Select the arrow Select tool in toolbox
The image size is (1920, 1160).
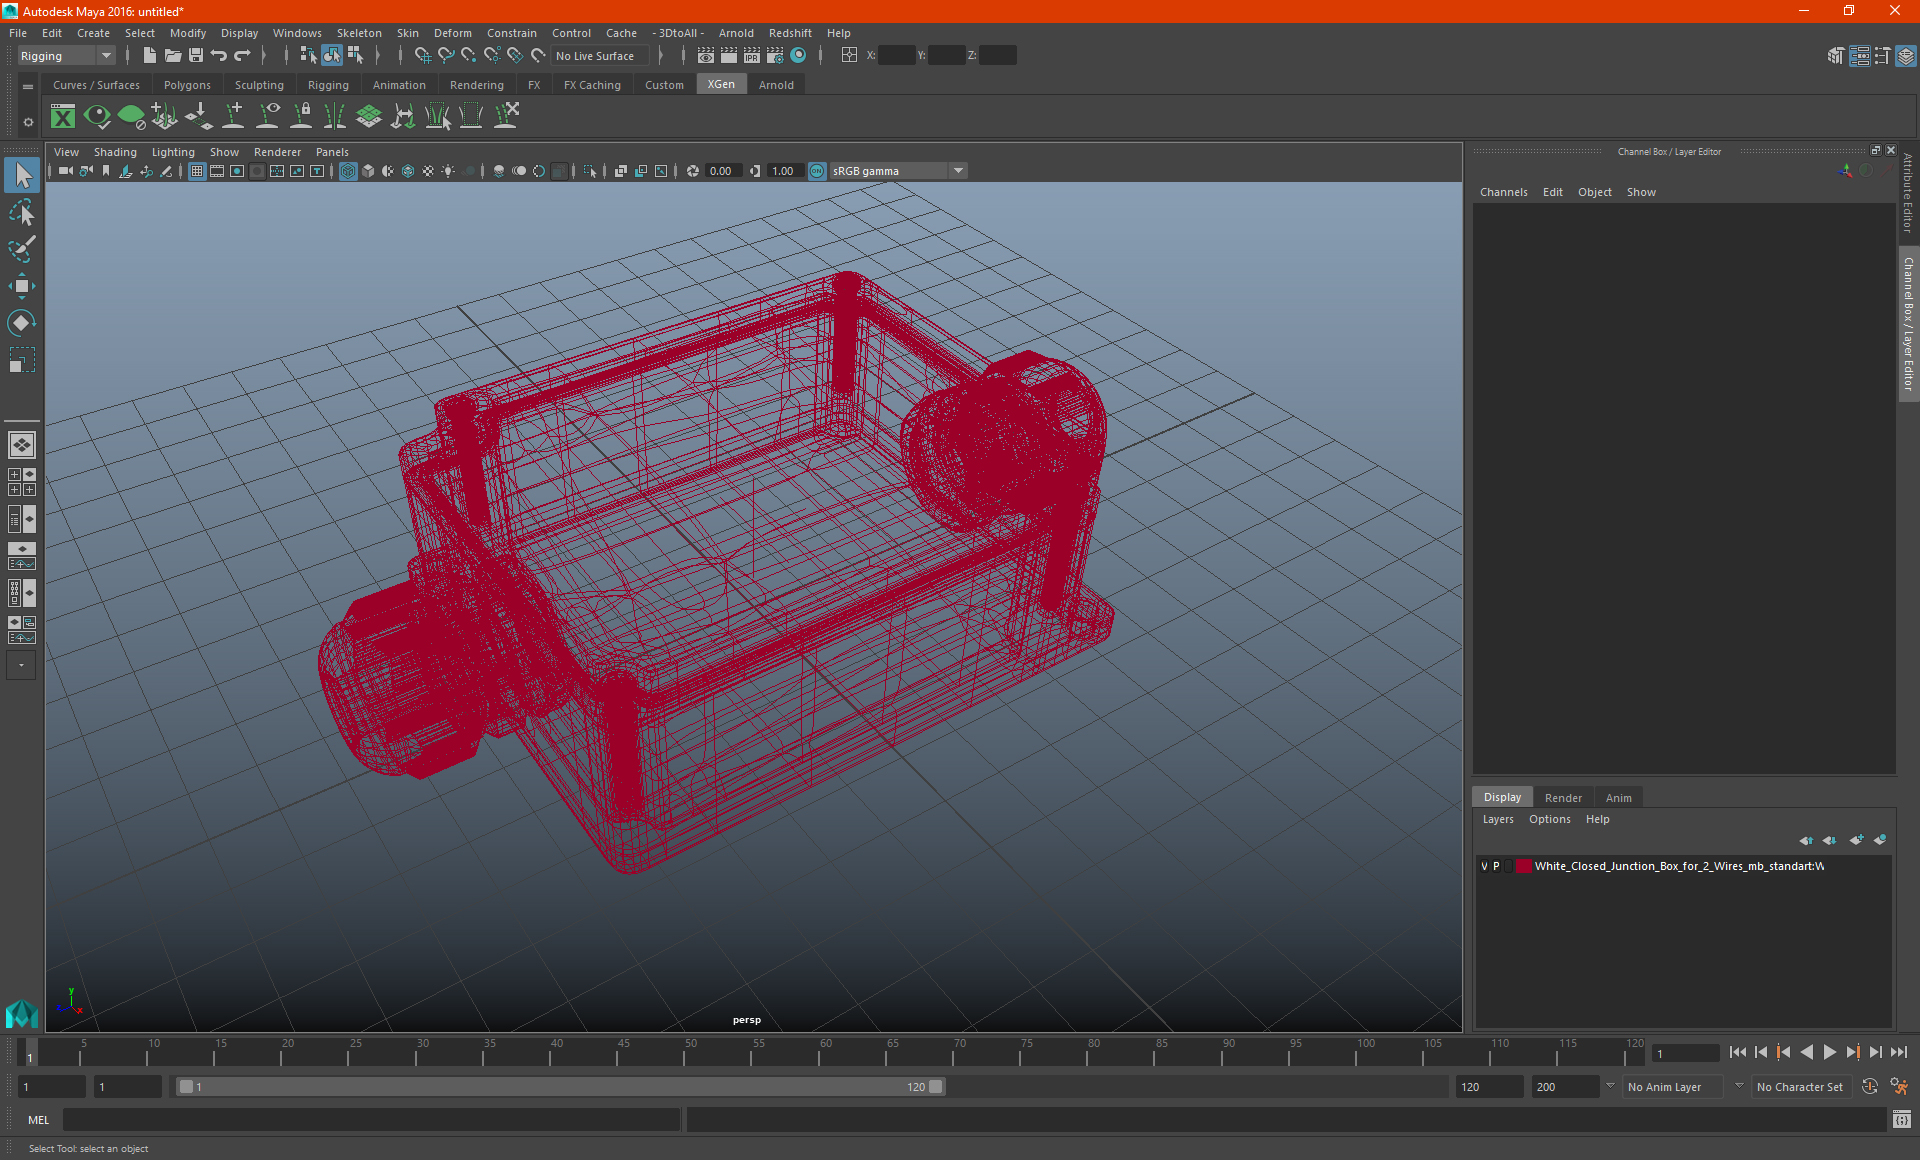point(22,175)
